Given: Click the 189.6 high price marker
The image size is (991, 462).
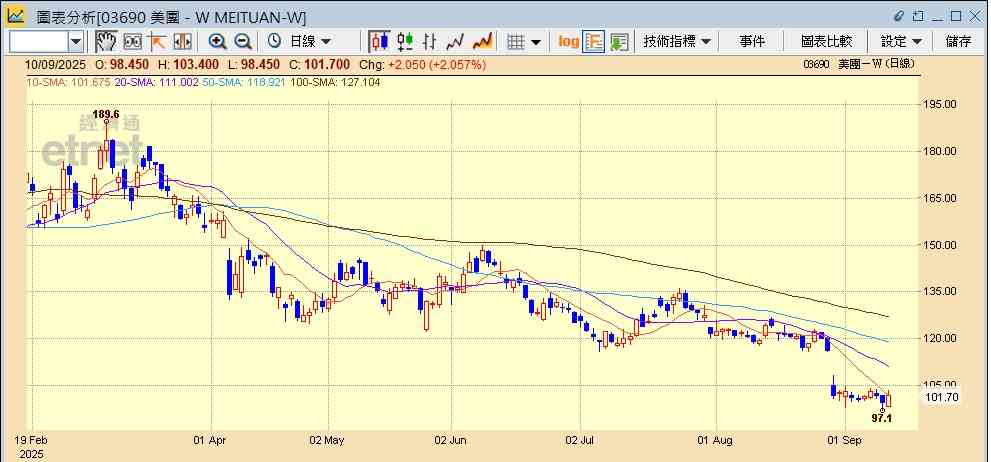Looking at the screenshot, I should click(x=106, y=114).
